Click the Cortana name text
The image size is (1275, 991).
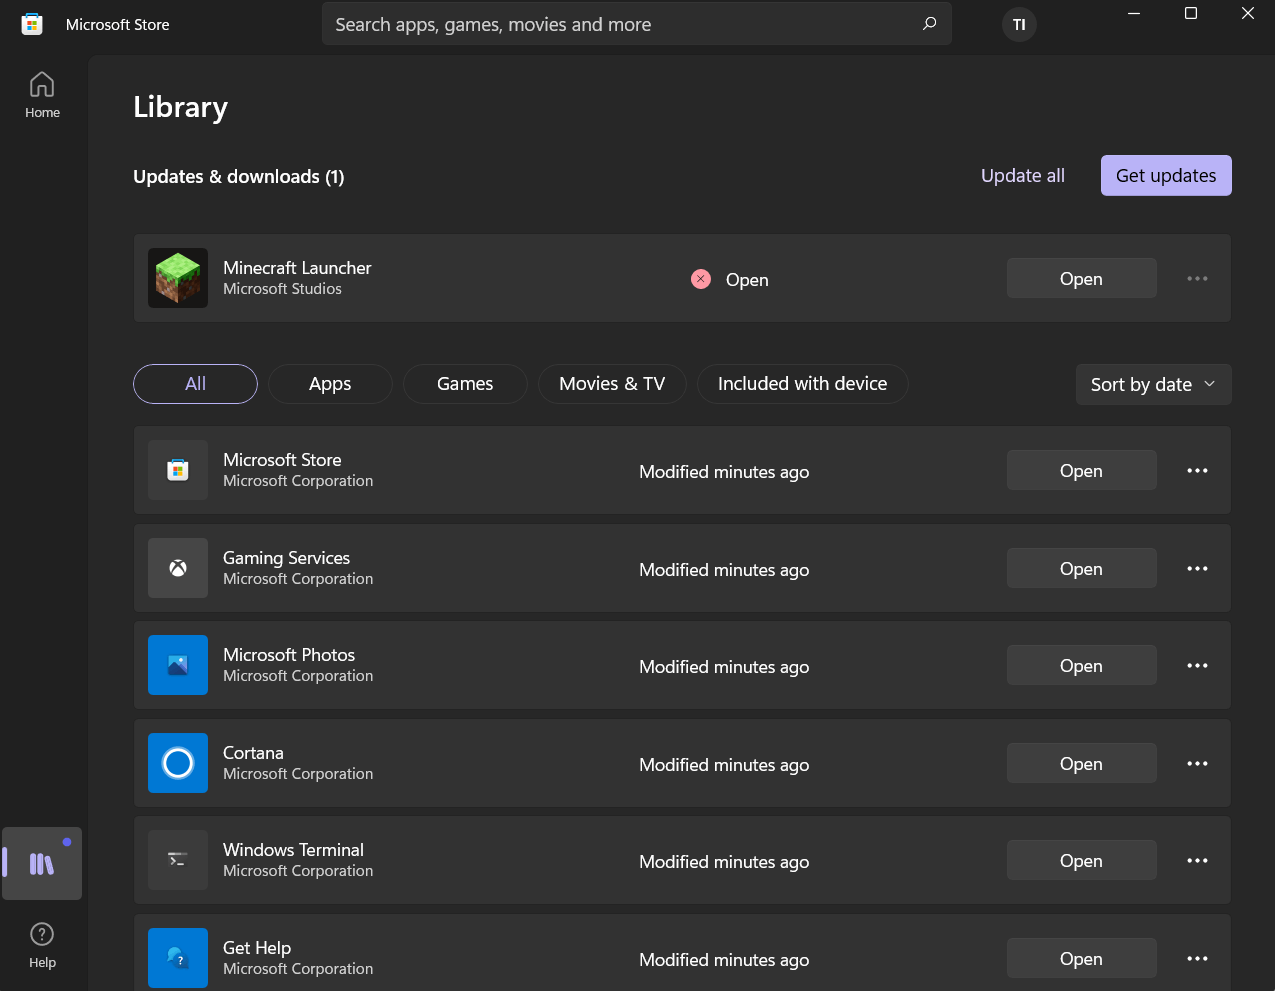(253, 753)
